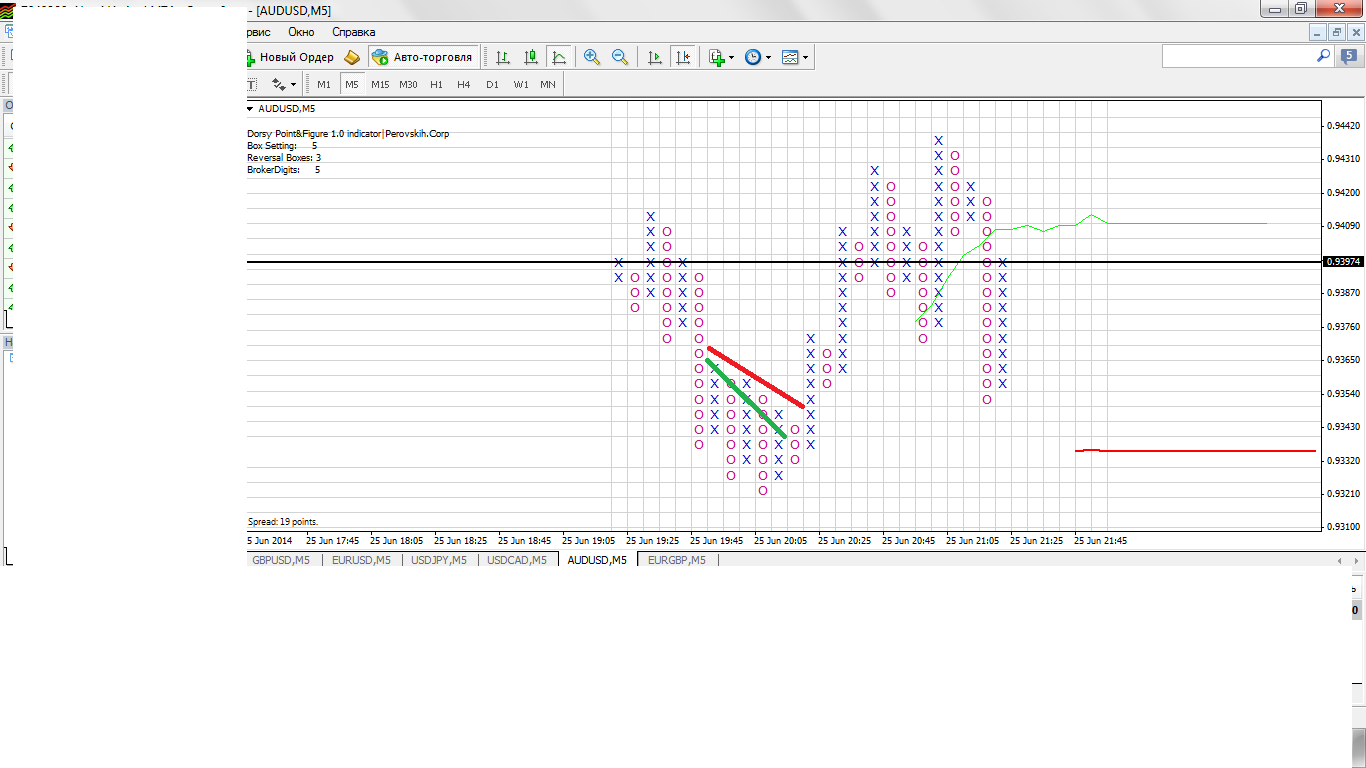This screenshot has height=768, width=1366.
Task: Click the yellow MetaEditor book icon
Action: pyautogui.click(x=352, y=57)
